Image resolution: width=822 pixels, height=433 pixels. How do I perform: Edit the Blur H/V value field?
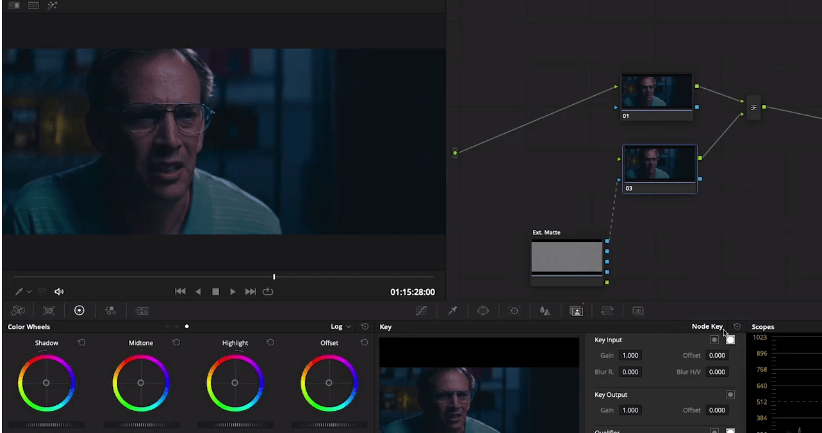click(717, 372)
